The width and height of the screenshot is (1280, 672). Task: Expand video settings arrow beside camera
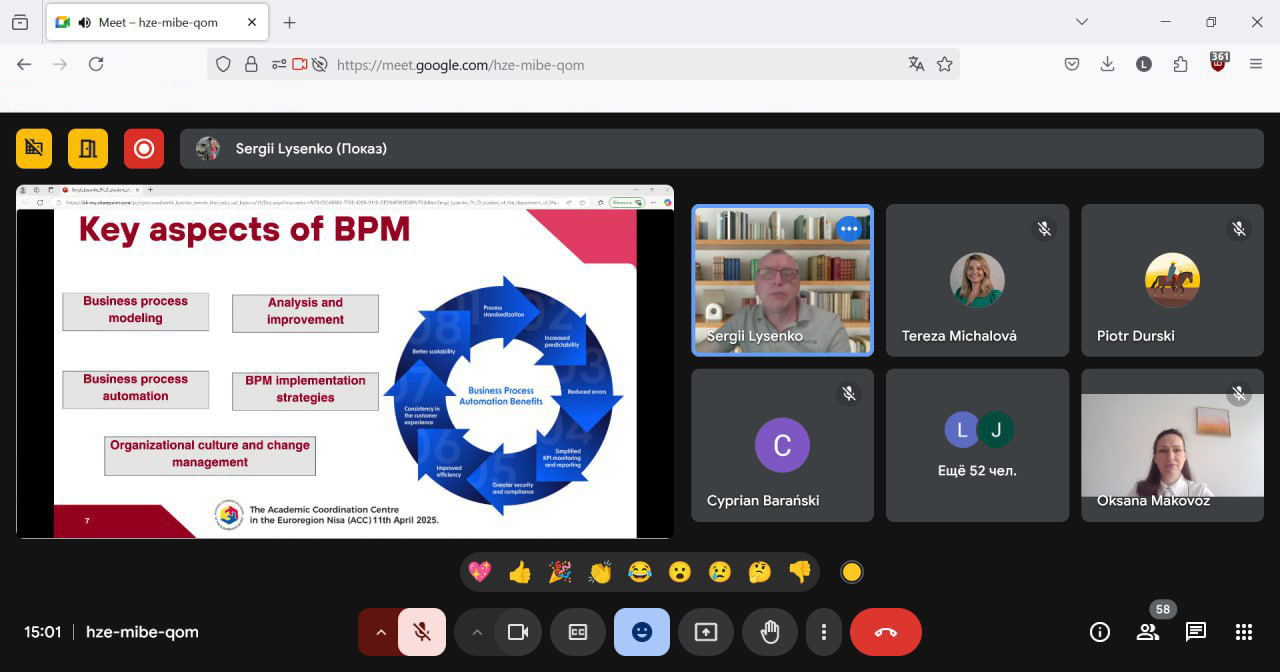click(477, 632)
